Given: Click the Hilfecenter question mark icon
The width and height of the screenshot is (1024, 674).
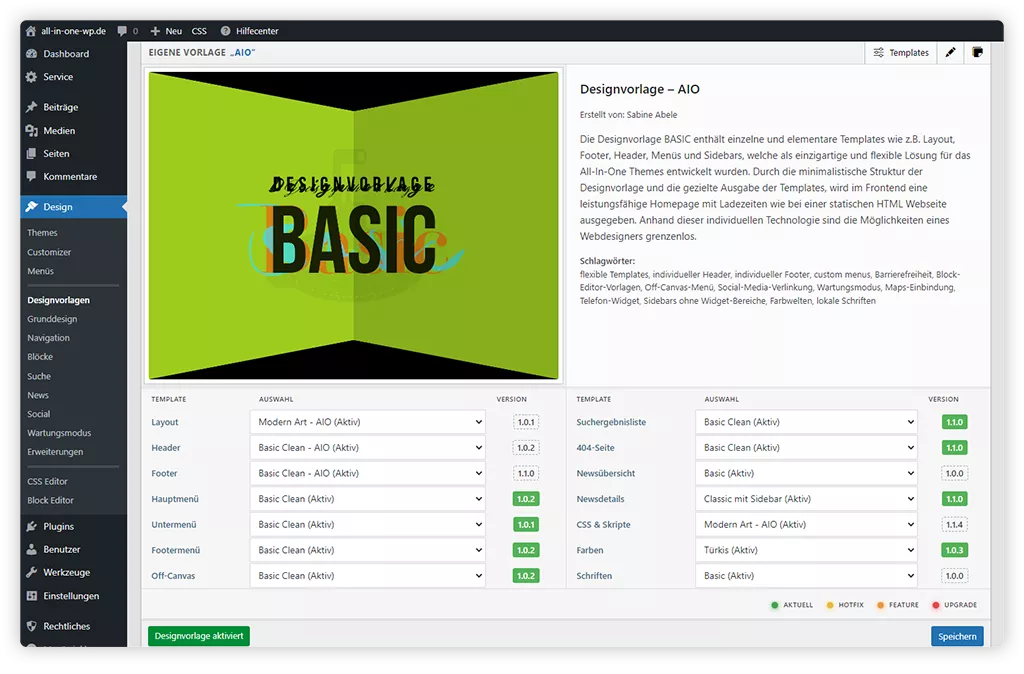Looking at the screenshot, I should 225,31.
